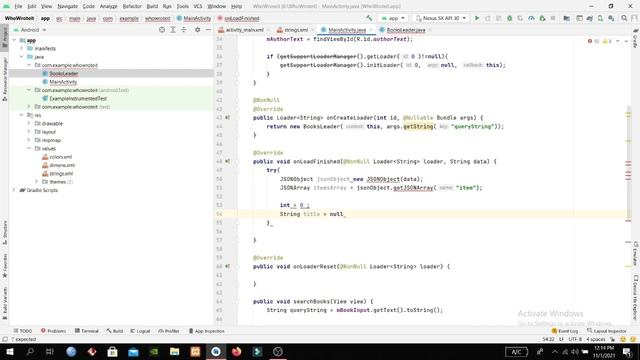Open the Project Structure folder icon in toolbar

click(x=567, y=18)
